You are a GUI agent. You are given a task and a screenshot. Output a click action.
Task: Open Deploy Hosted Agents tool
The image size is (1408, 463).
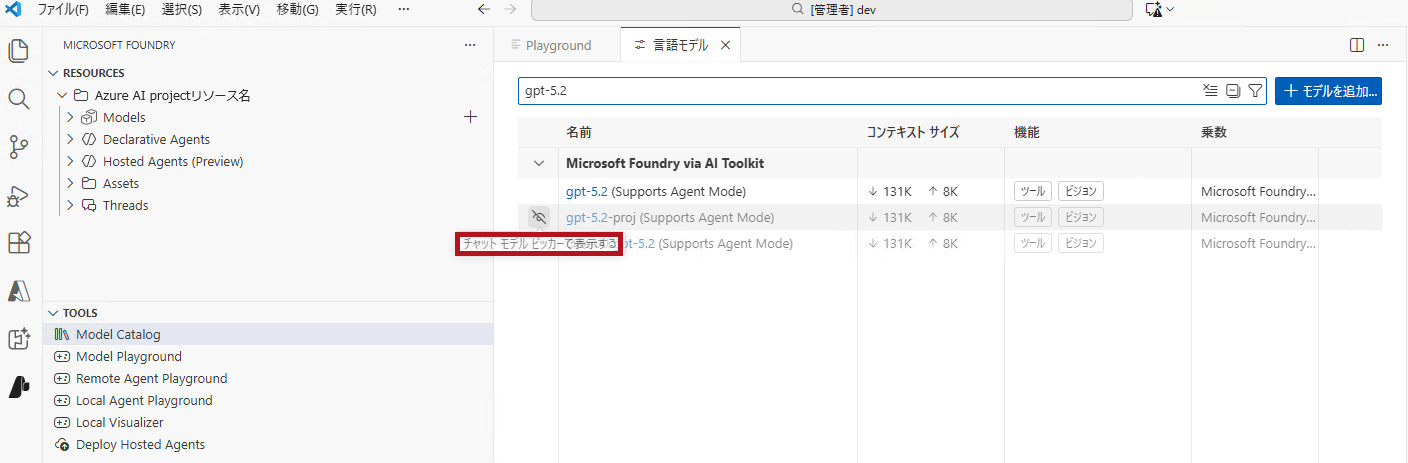[x=268, y=445]
